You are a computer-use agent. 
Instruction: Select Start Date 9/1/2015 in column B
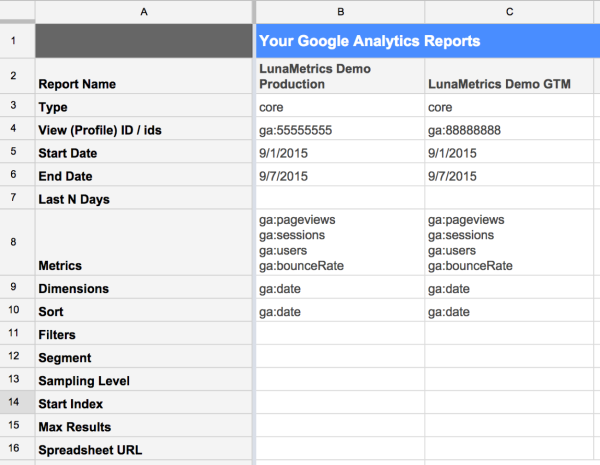coord(340,152)
